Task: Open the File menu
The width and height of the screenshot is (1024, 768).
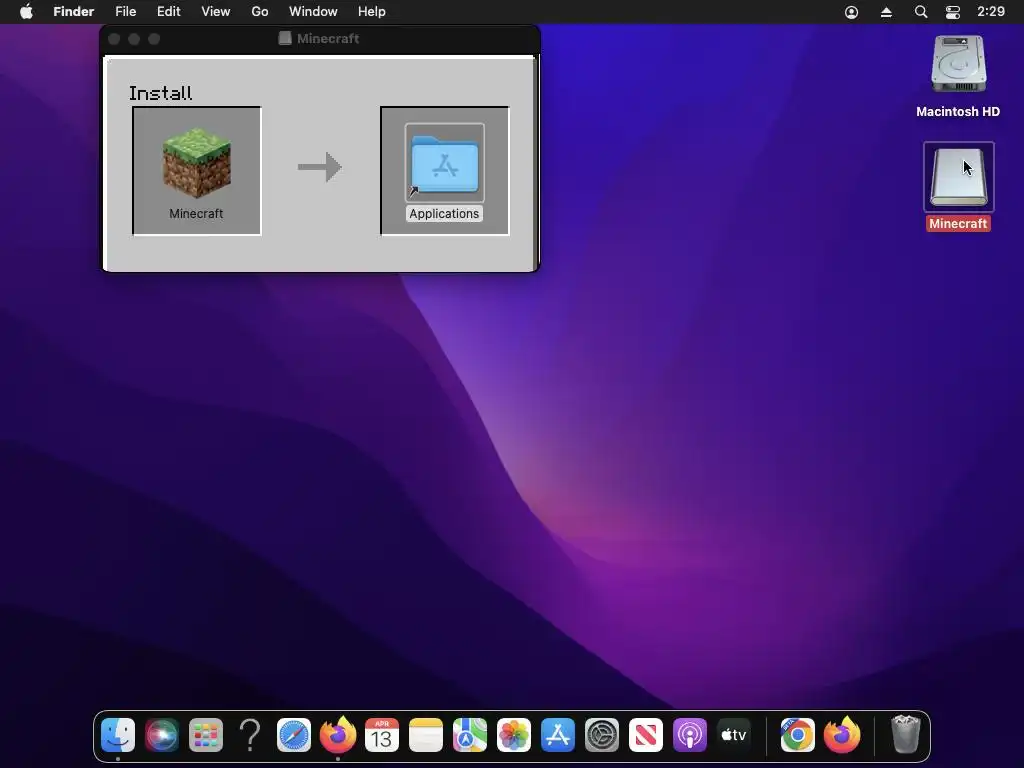Action: click(x=125, y=12)
